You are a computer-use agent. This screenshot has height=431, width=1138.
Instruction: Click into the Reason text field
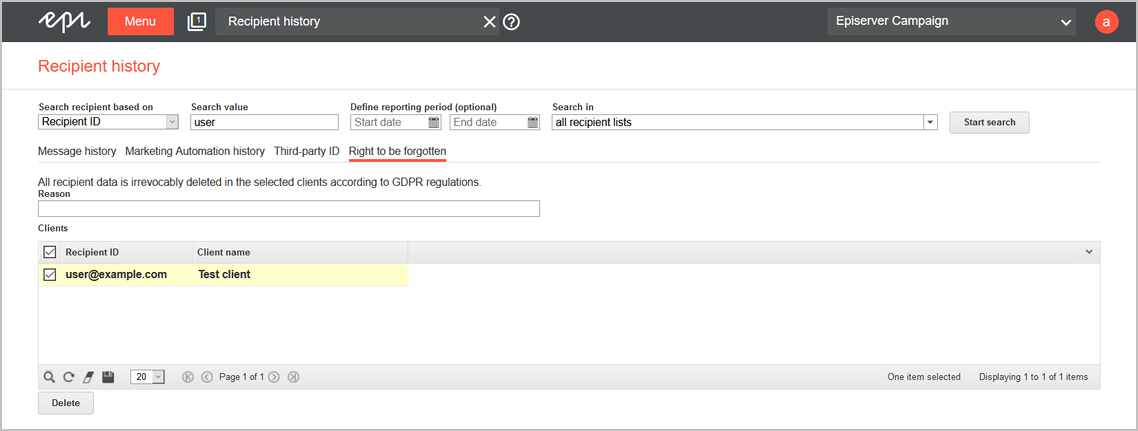(288, 209)
